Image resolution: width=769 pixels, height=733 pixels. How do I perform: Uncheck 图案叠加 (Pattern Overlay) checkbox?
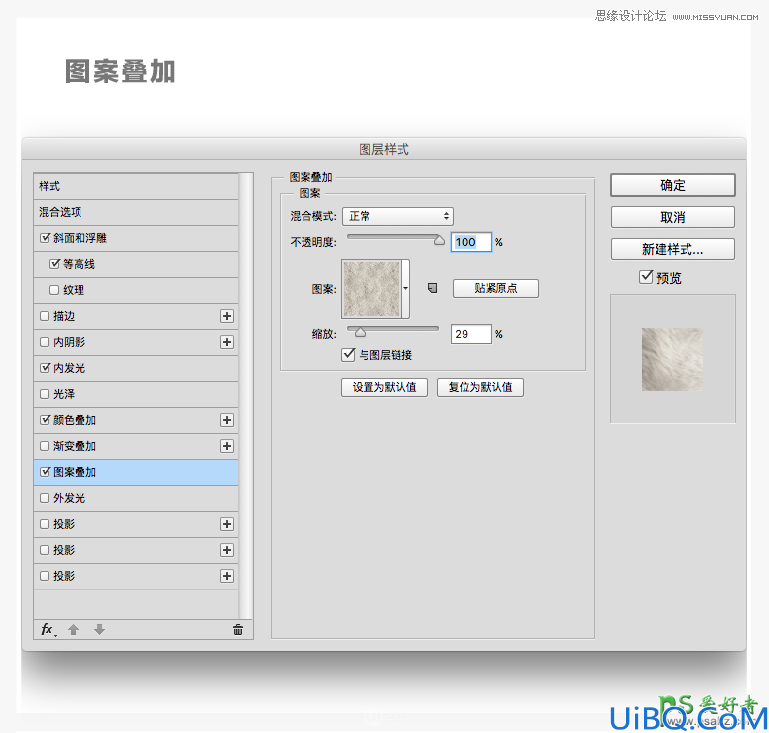point(45,472)
